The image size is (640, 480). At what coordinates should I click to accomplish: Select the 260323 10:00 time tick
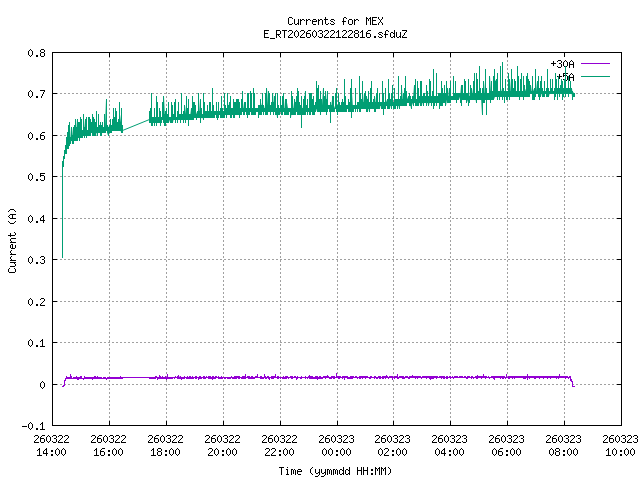(x=620, y=445)
